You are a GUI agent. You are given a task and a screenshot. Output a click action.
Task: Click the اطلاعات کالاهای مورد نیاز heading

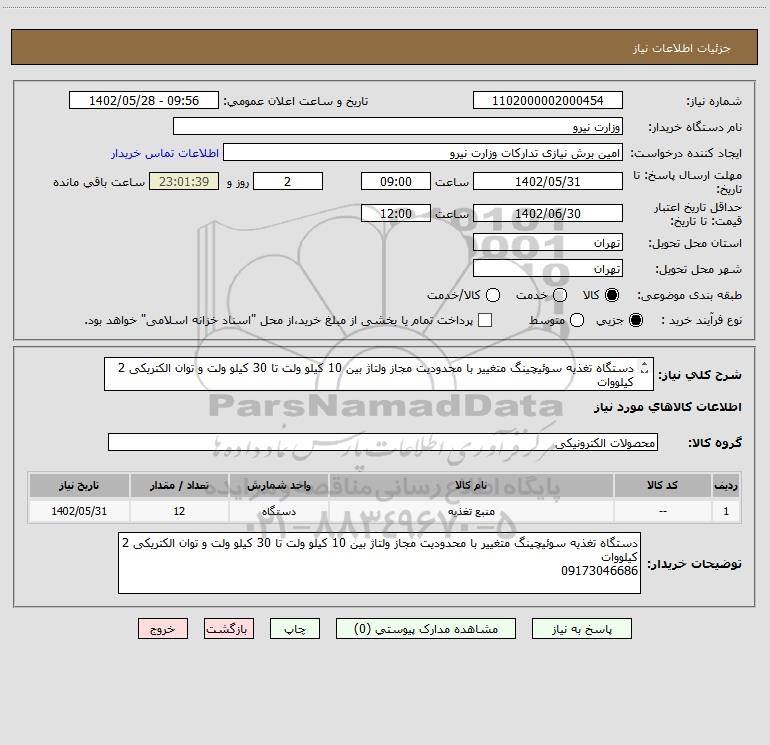tap(668, 407)
